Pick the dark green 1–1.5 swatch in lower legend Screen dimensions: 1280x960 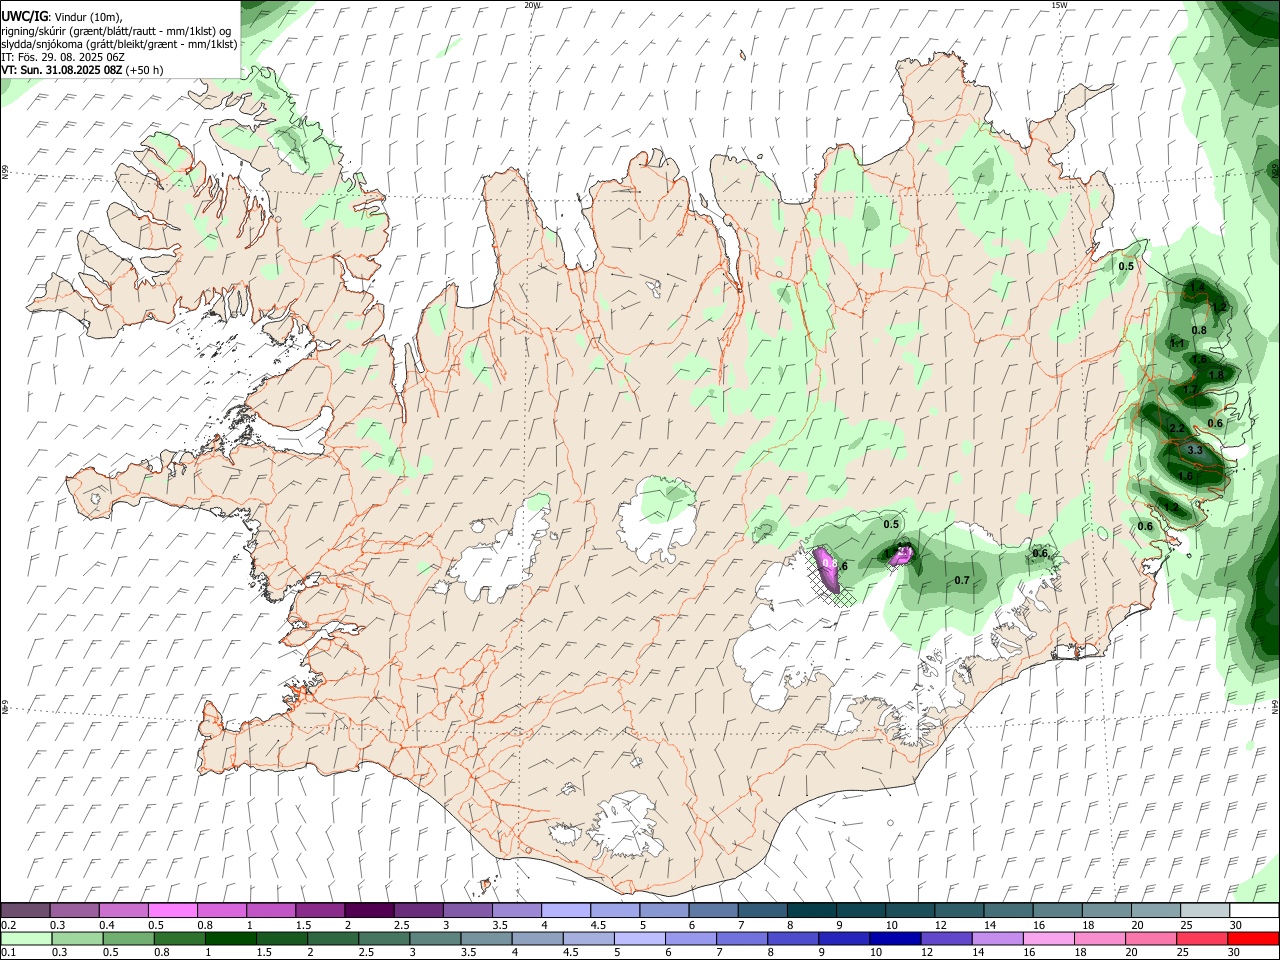(230, 939)
